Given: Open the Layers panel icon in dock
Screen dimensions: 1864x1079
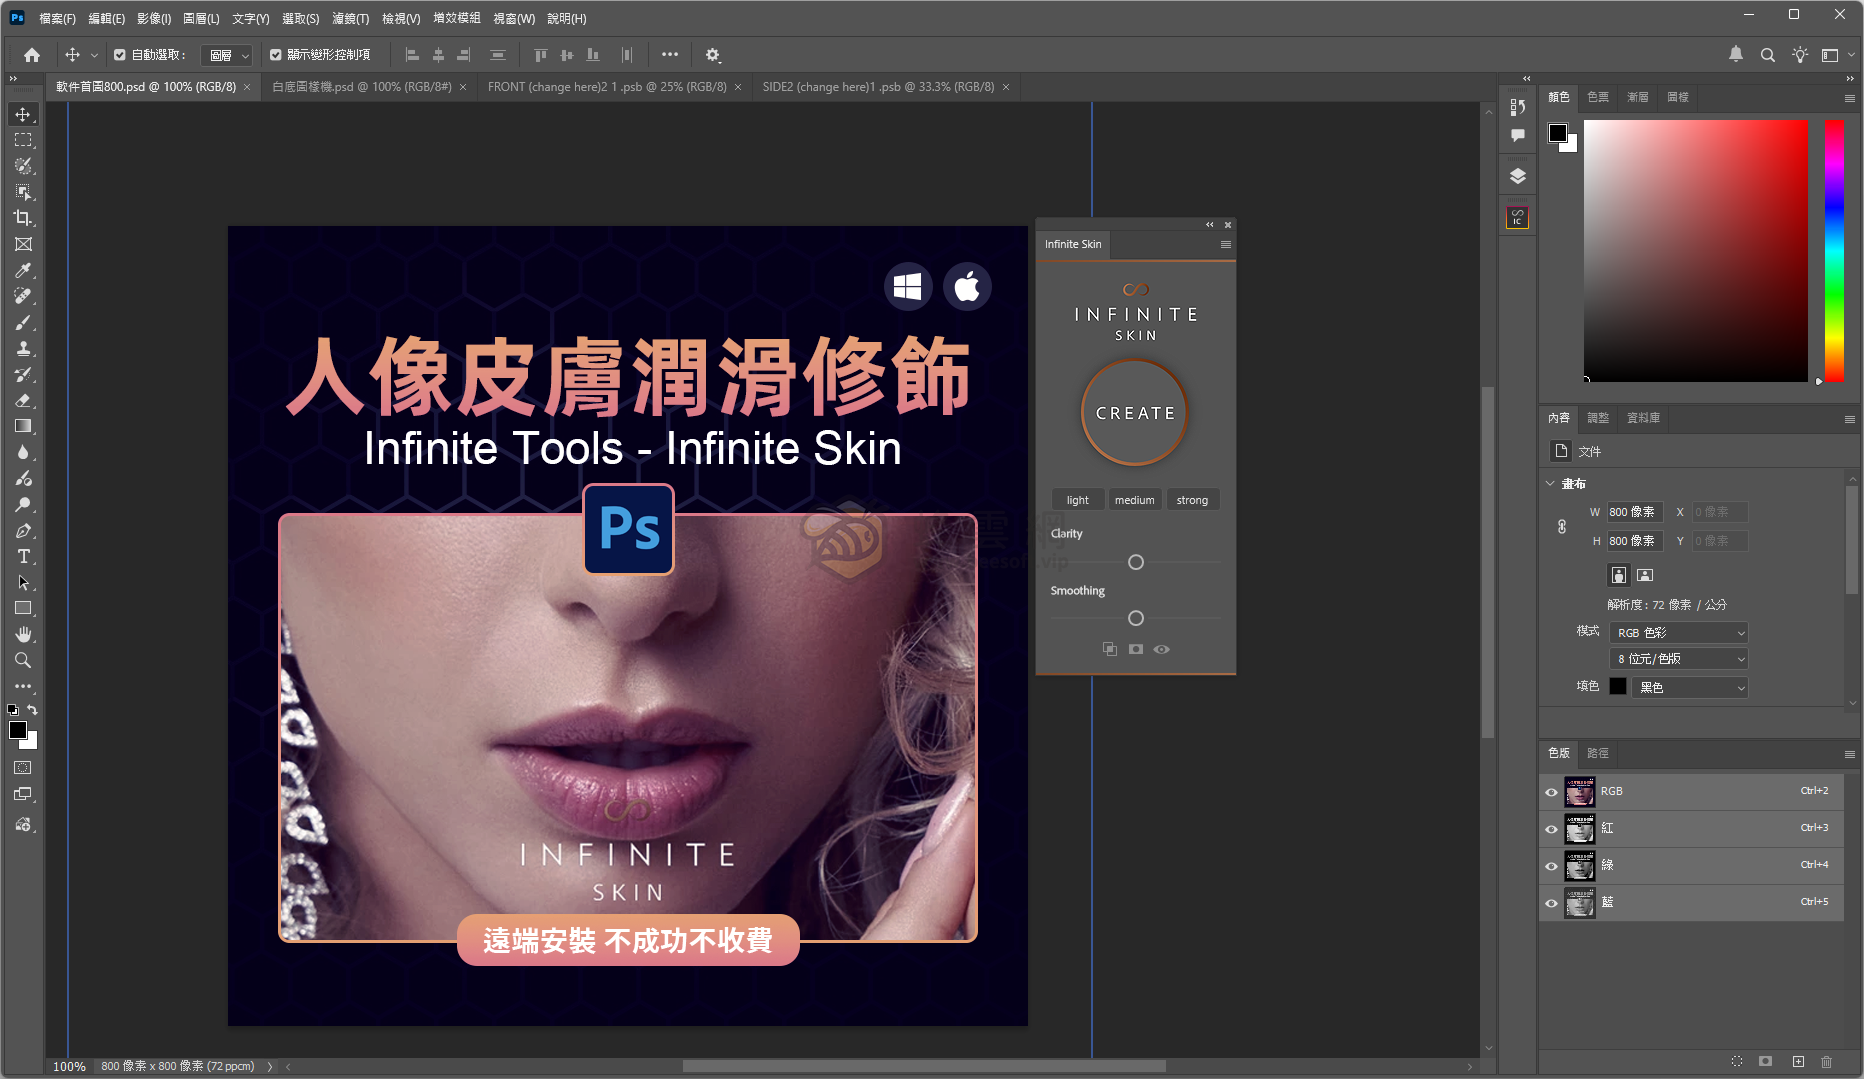Looking at the screenshot, I should [1518, 176].
